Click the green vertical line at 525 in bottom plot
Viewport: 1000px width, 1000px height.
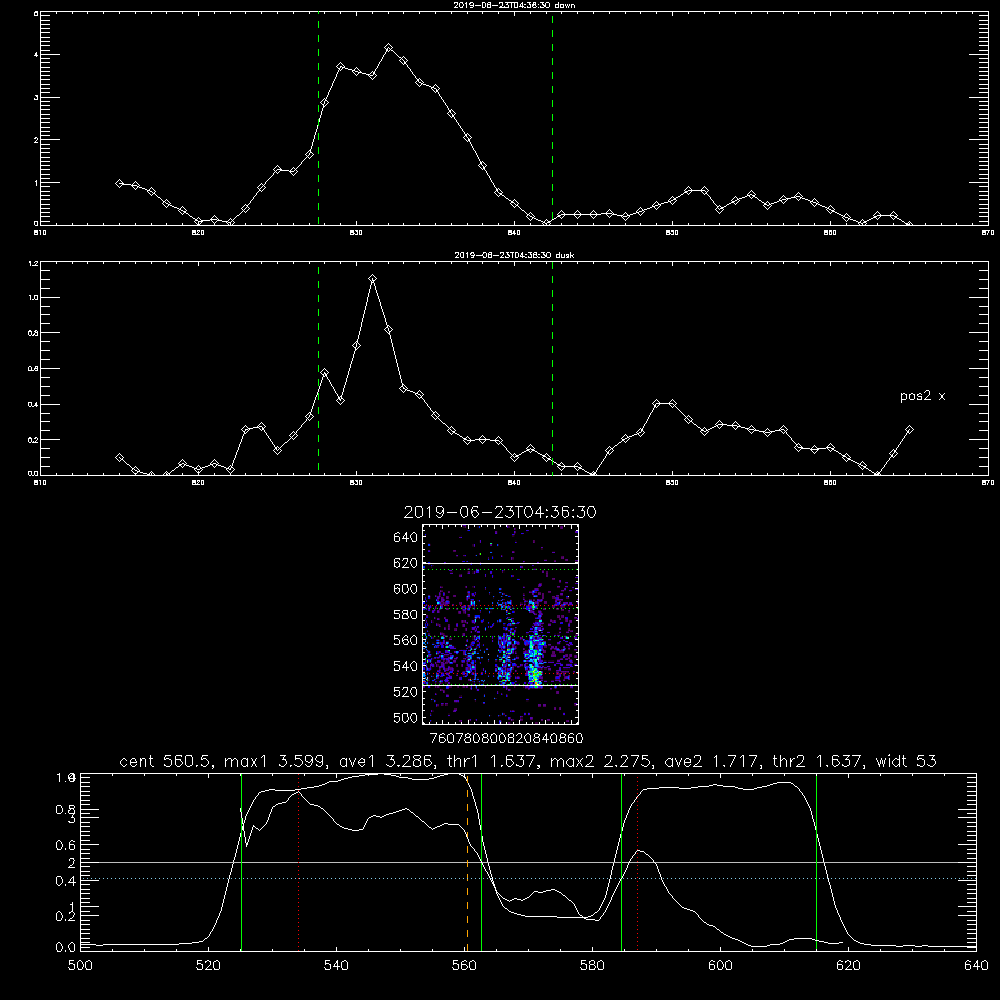(241, 862)
